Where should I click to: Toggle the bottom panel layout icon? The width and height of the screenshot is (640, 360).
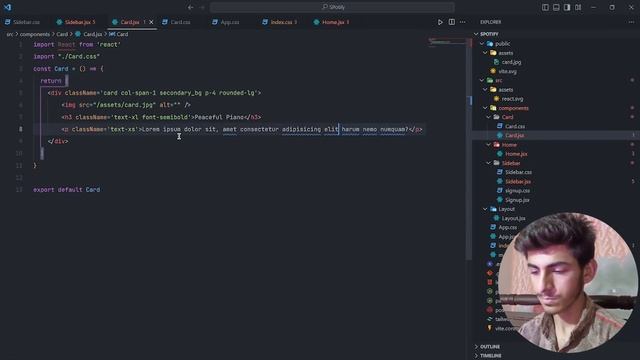[556, 7]
